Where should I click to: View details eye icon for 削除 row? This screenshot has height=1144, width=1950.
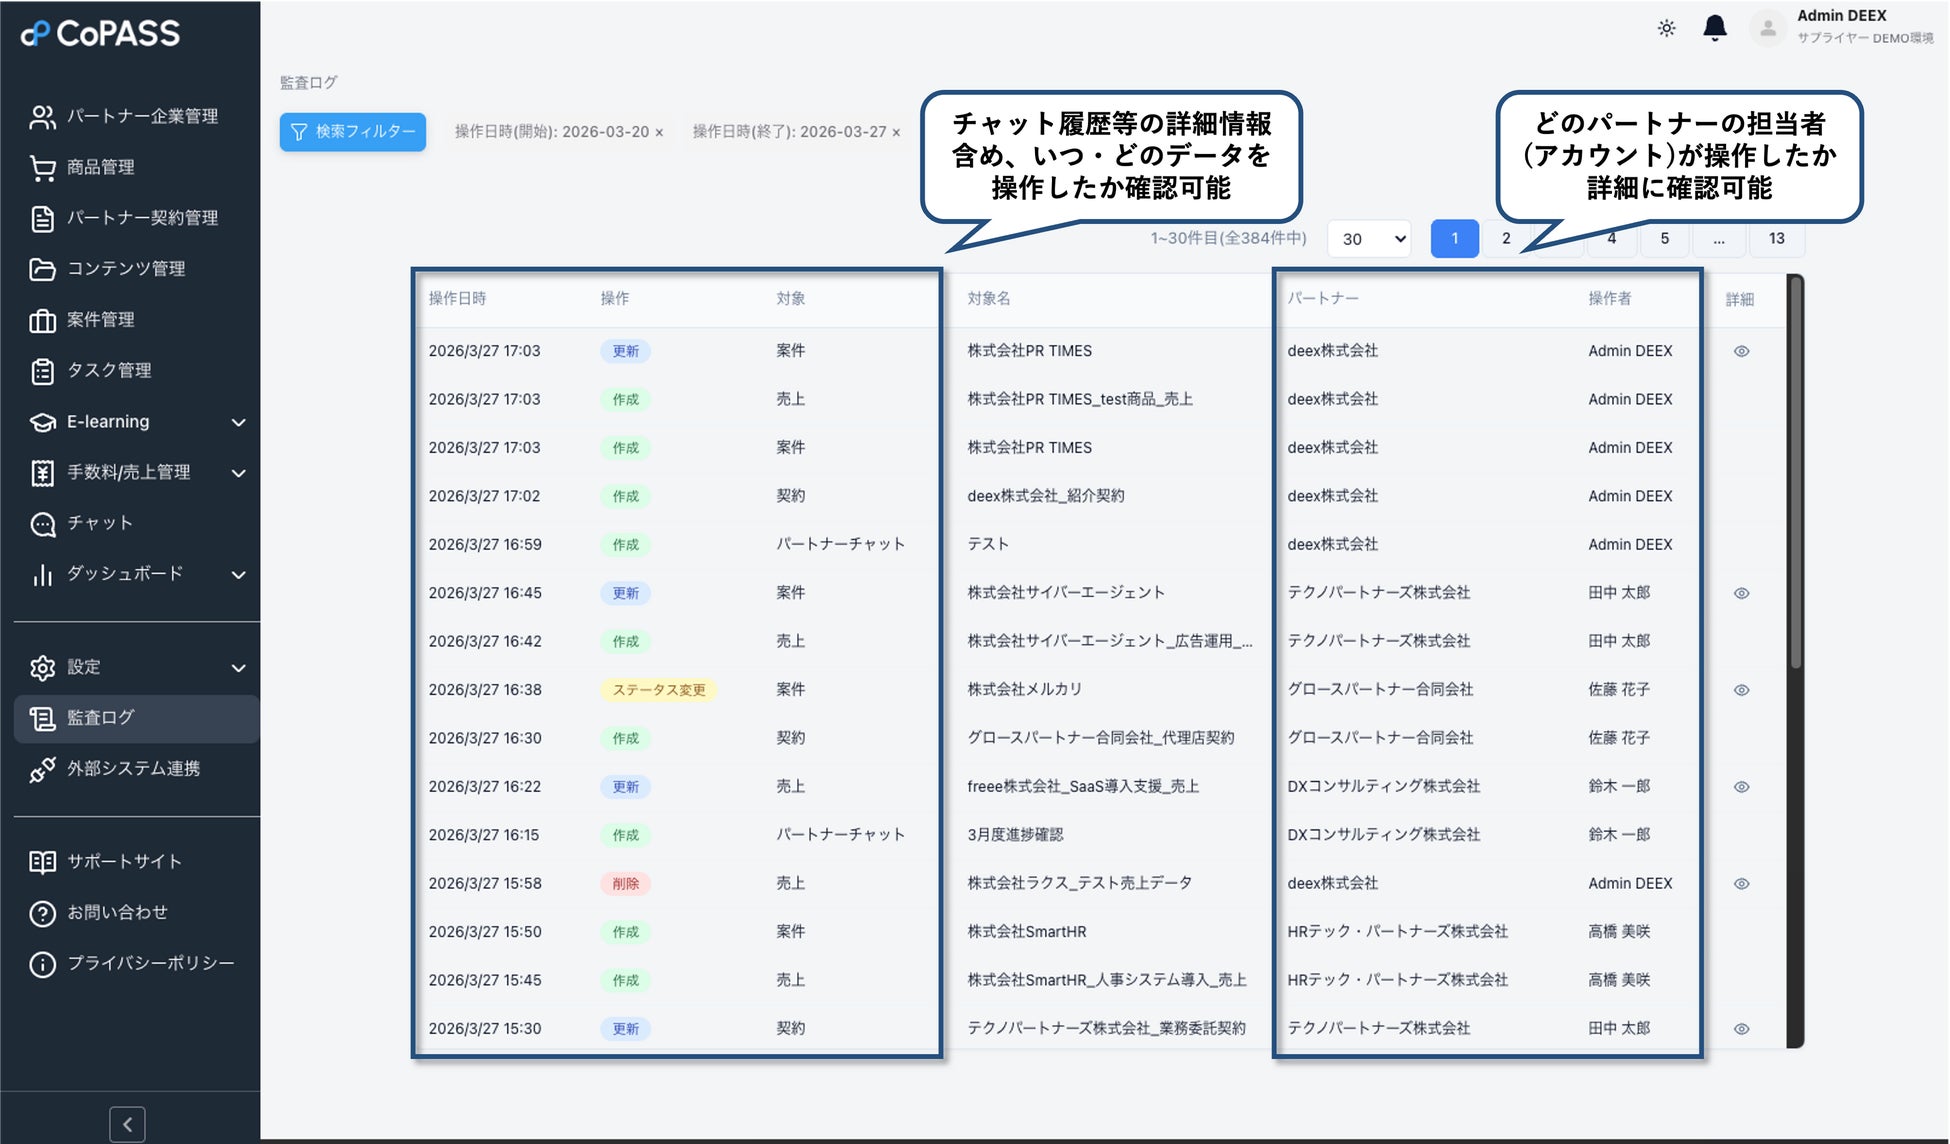click(x=1741, y=884)
